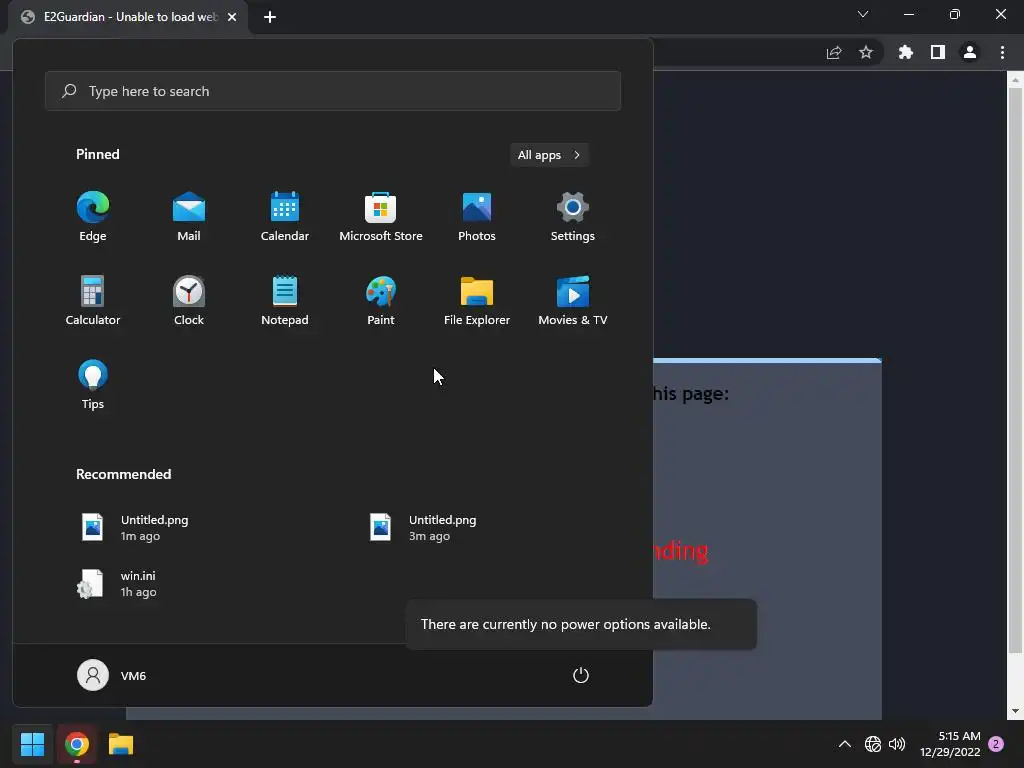Click the Windows Start button on taskbar
Viewport: 1024px width, 768px height.
pos(32,744)
